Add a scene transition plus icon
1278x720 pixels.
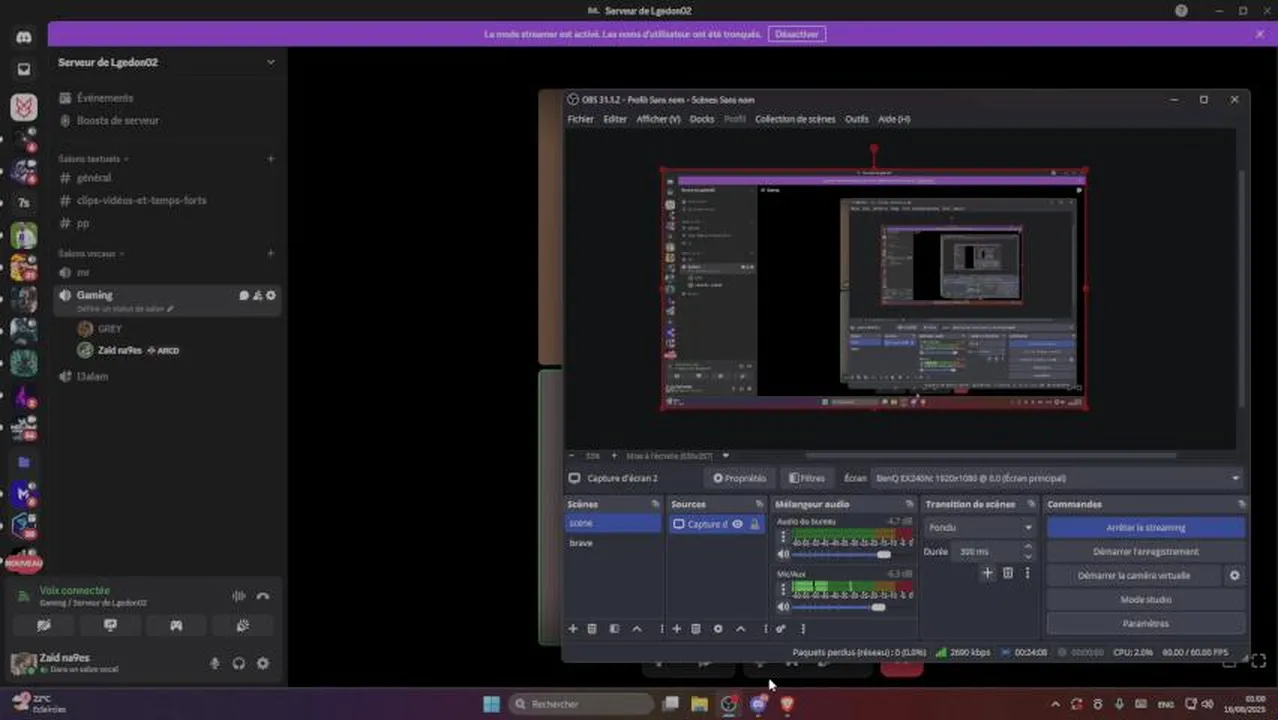click(988, 573)
